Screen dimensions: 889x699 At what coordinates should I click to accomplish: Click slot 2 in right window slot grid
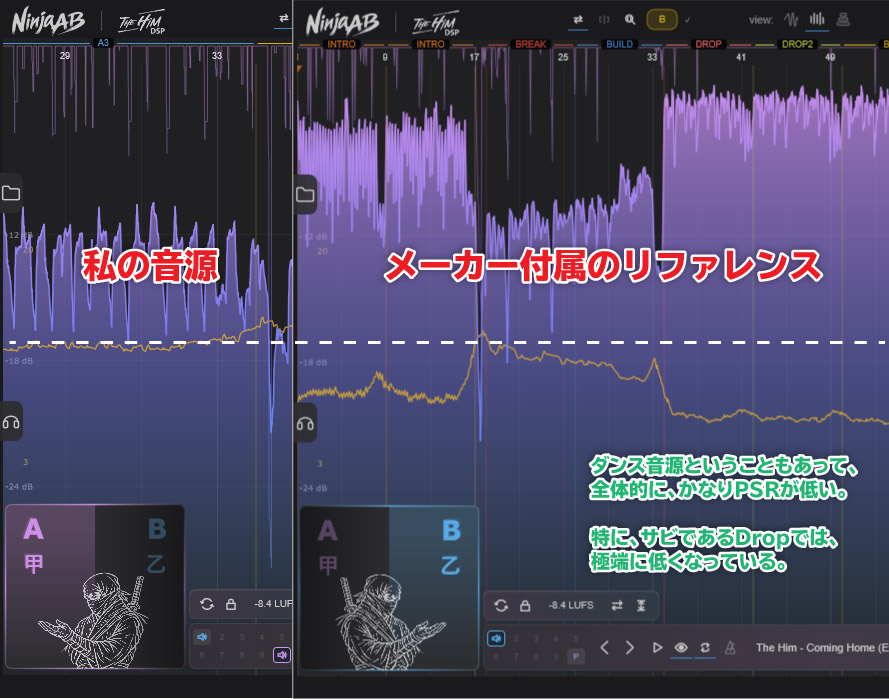click(517, 638)
